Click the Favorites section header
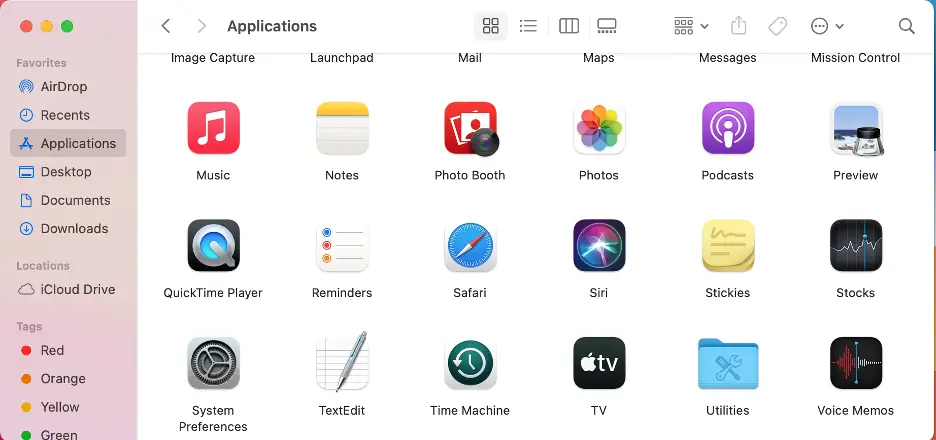This screenshot has width=936, height=440. [41, 63]
